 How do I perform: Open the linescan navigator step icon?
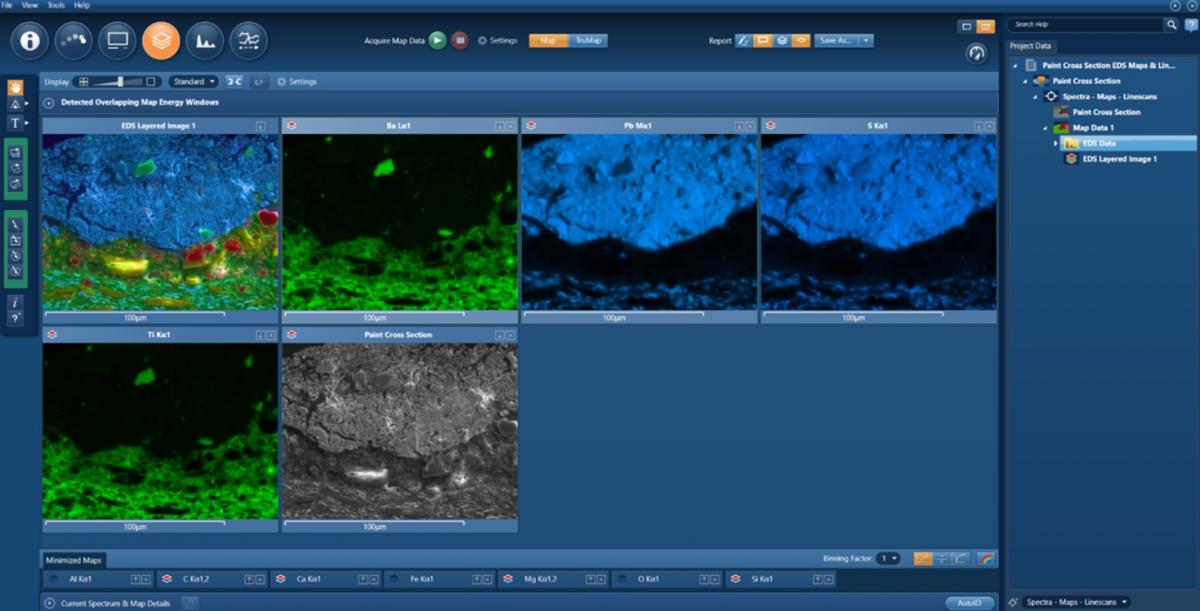248,41
